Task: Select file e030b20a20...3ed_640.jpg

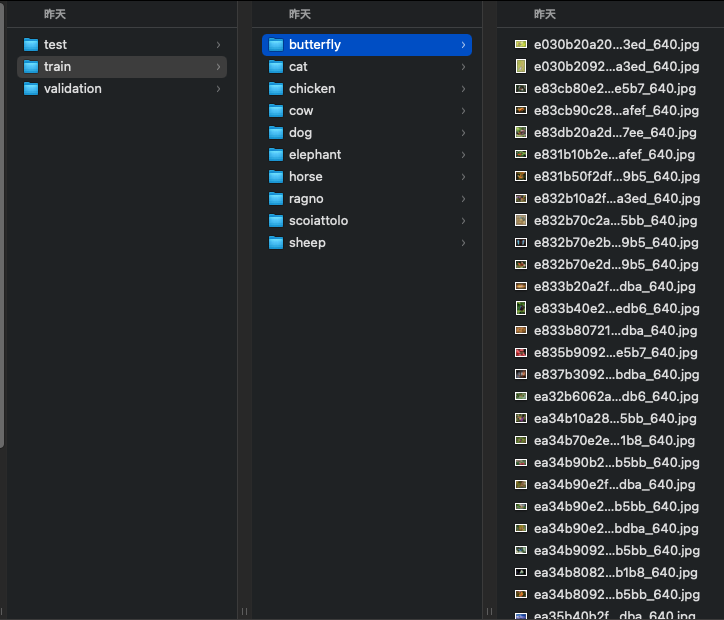Action: click(x=616, y=45)
